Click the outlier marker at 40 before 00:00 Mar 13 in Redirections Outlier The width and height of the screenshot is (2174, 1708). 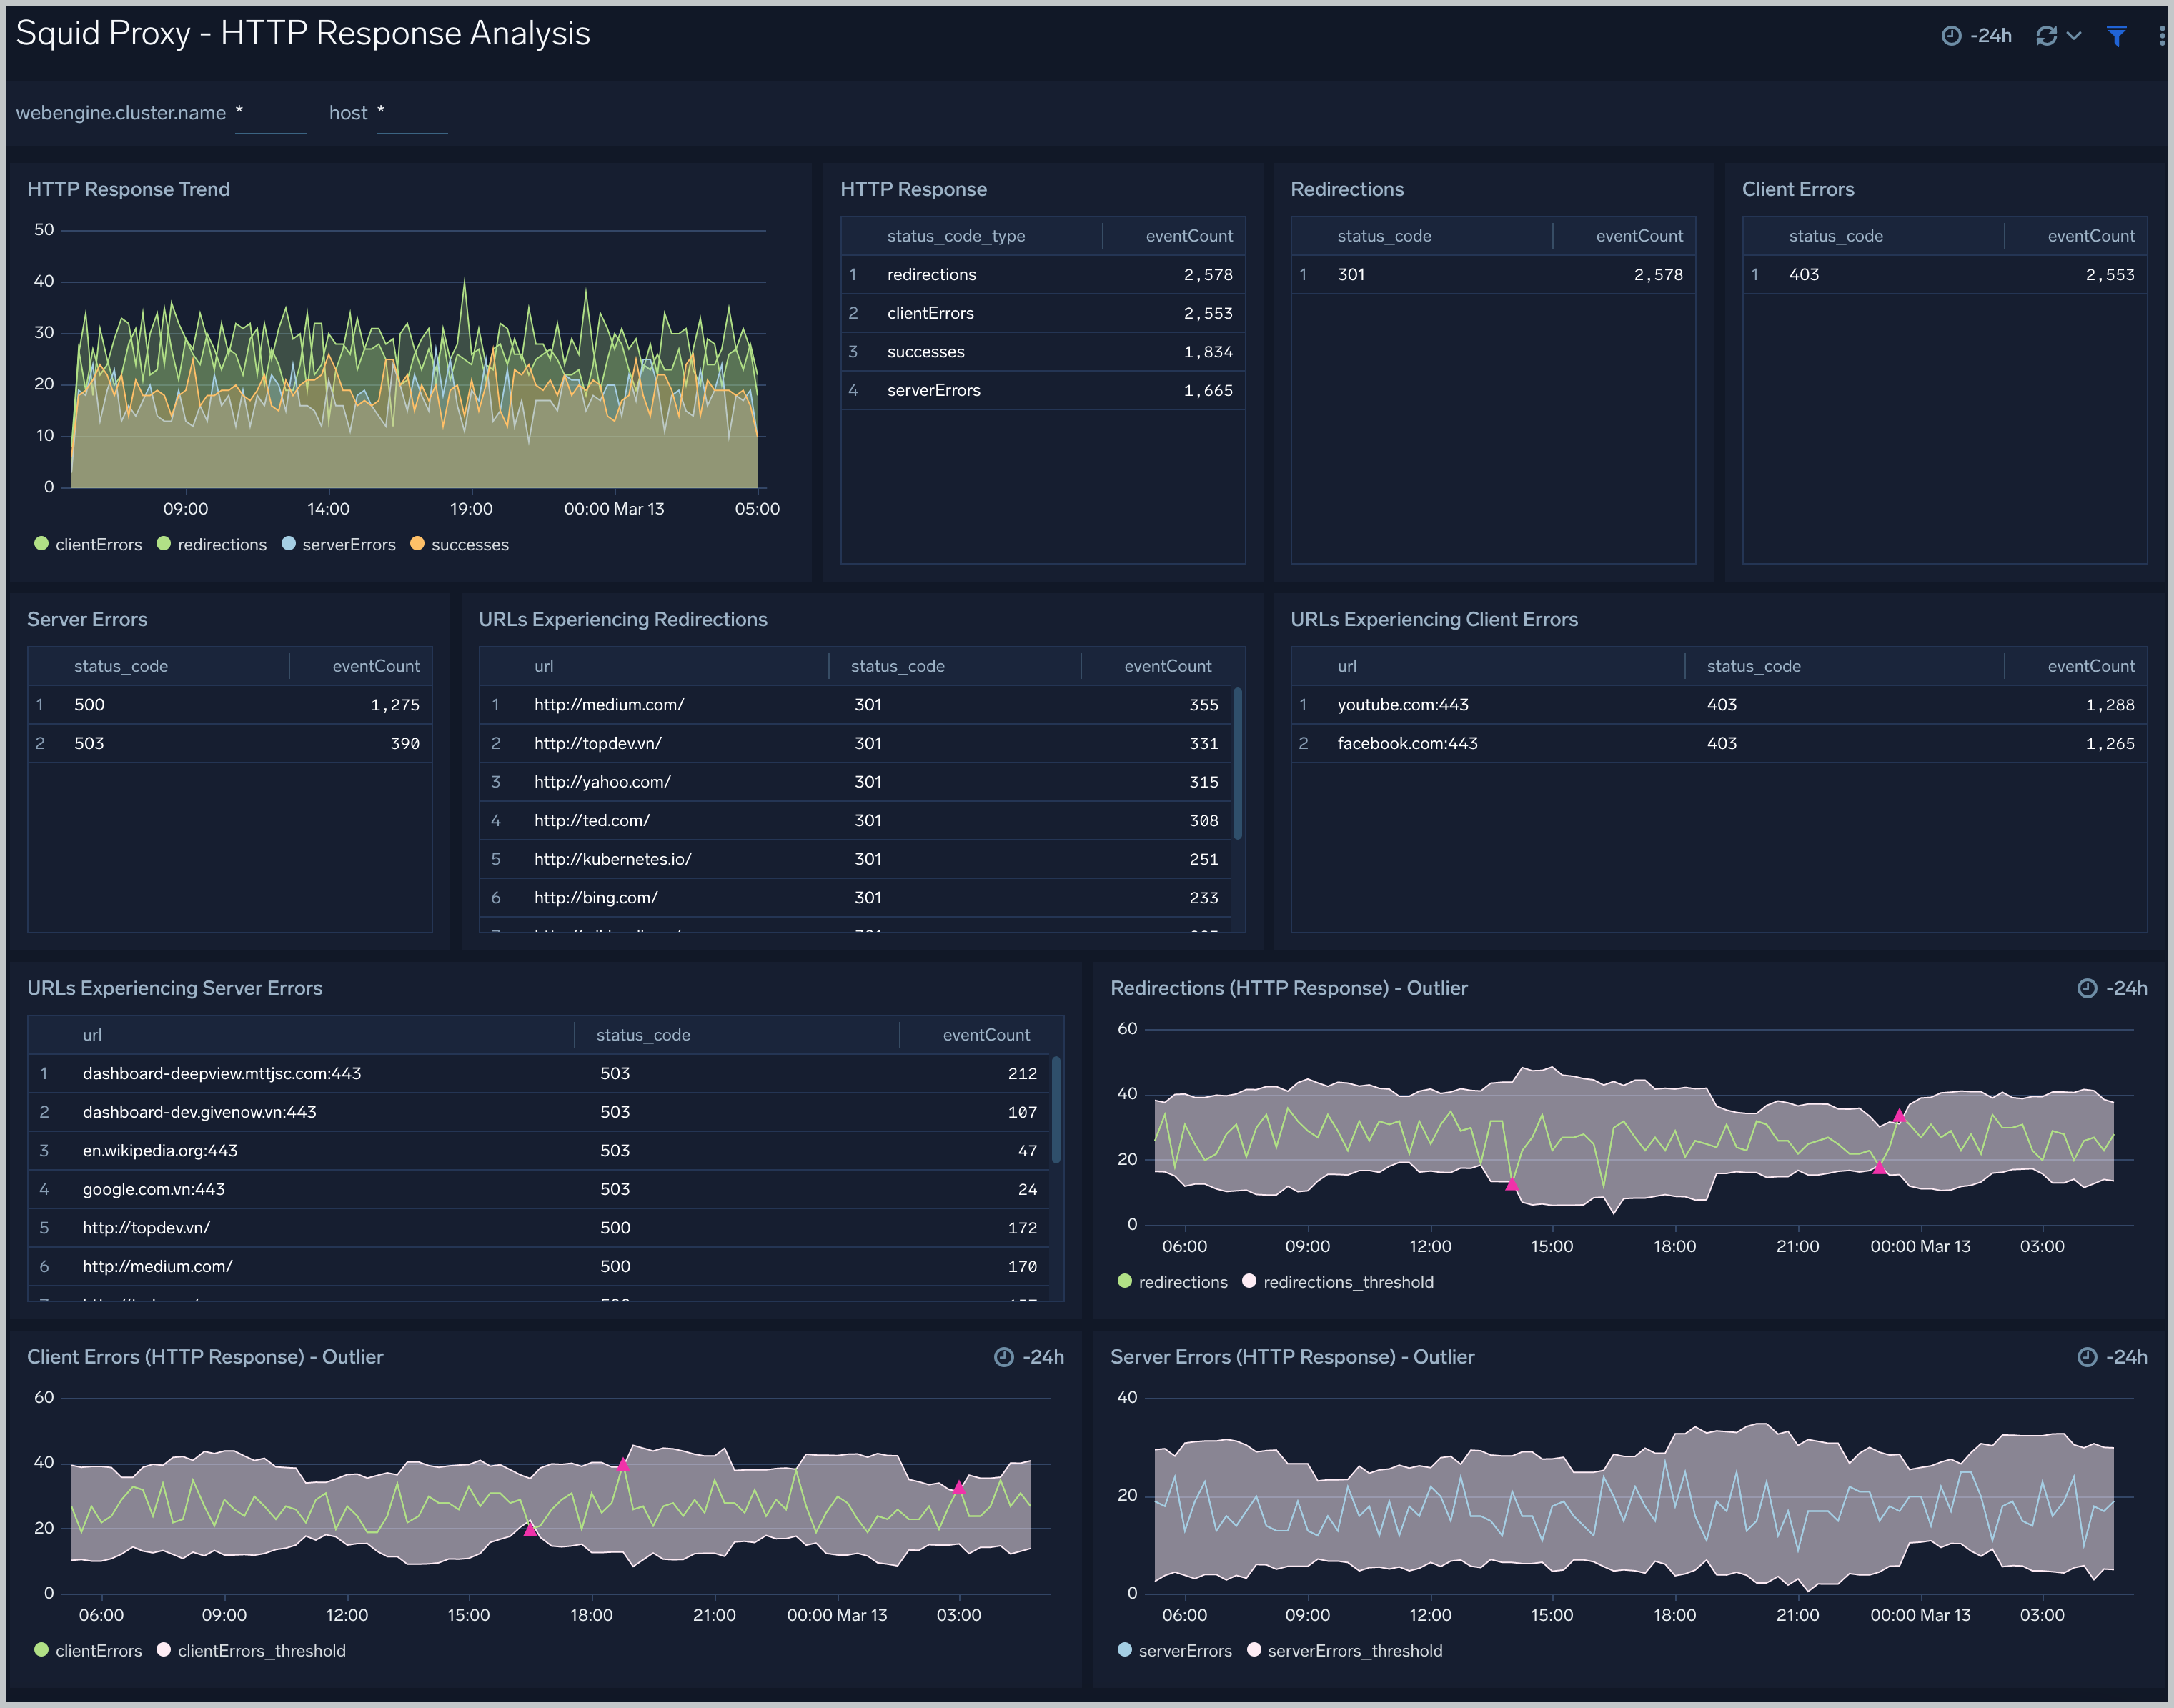[x=1899, y=1116]
